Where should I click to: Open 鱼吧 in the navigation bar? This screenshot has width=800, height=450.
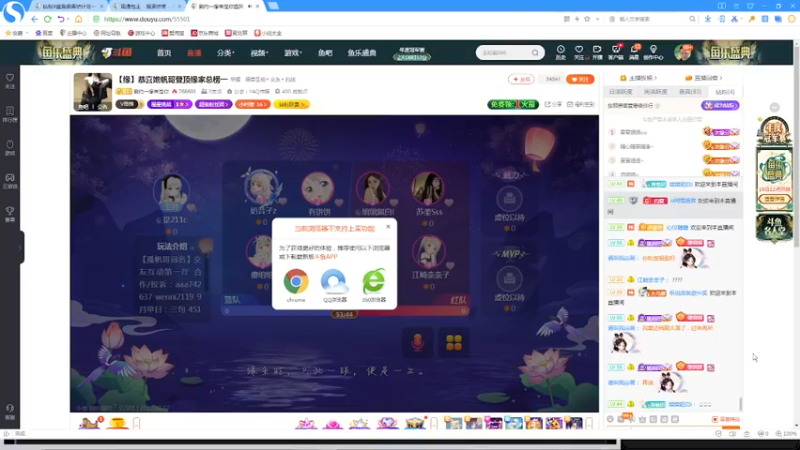325,53
